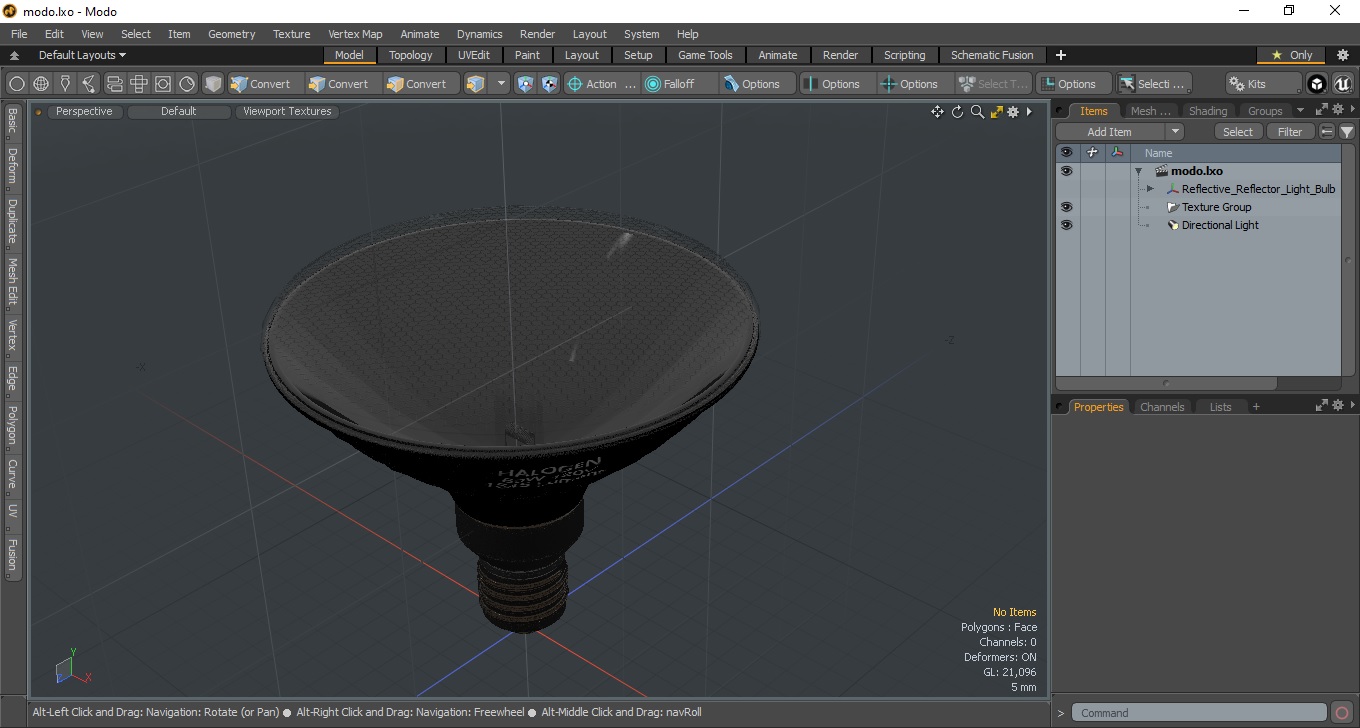Viewport: 1360px width, 728px height.
Task: Click the black cube icon beside Kits
Action: click(x=1317, y=84)
